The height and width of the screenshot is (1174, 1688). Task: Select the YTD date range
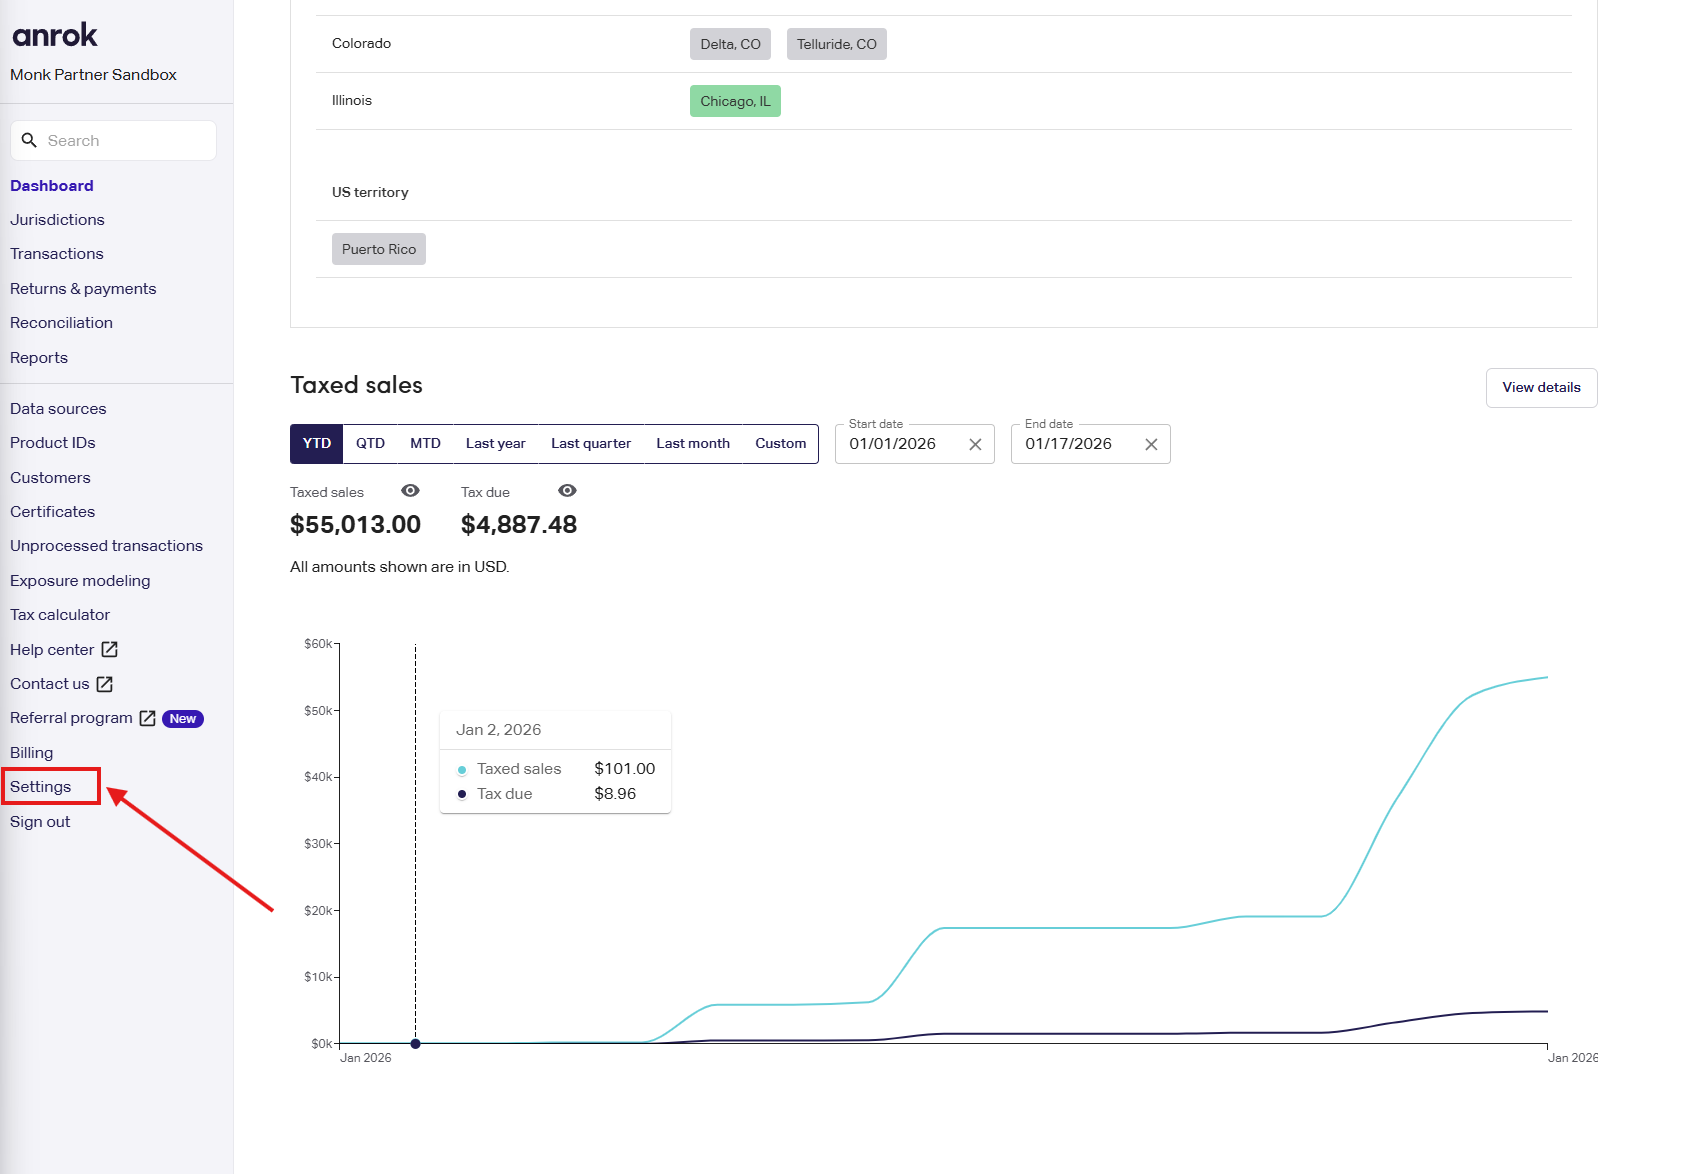[317, 444]
